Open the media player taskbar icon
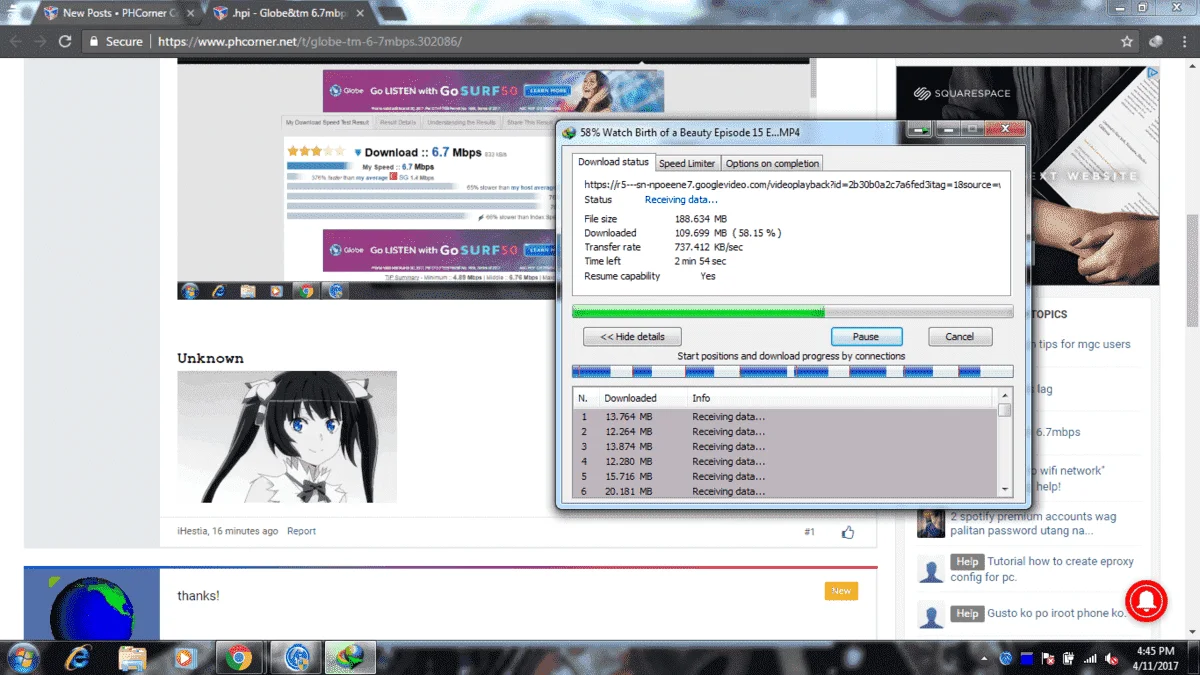Image resolution: width=1200 pixels, height=675 pixels. point(184,657)
